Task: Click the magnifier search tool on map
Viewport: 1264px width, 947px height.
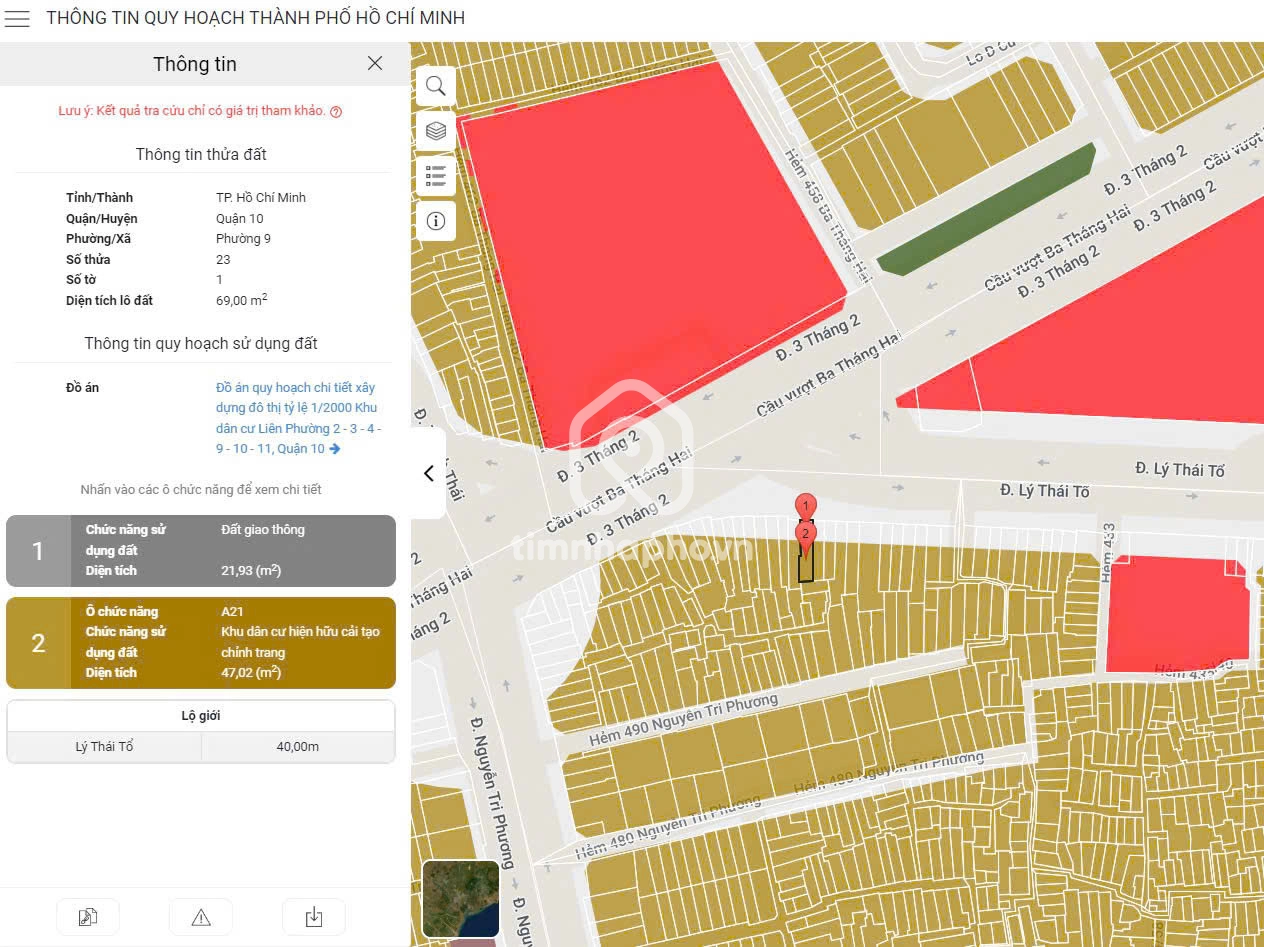Action: point(435,86)
